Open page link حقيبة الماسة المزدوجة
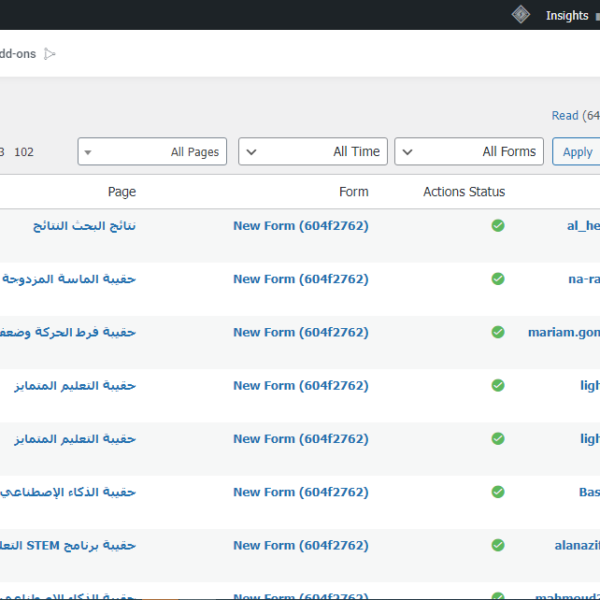The height and width of the screenshot is (600, 600). point(69,279)
